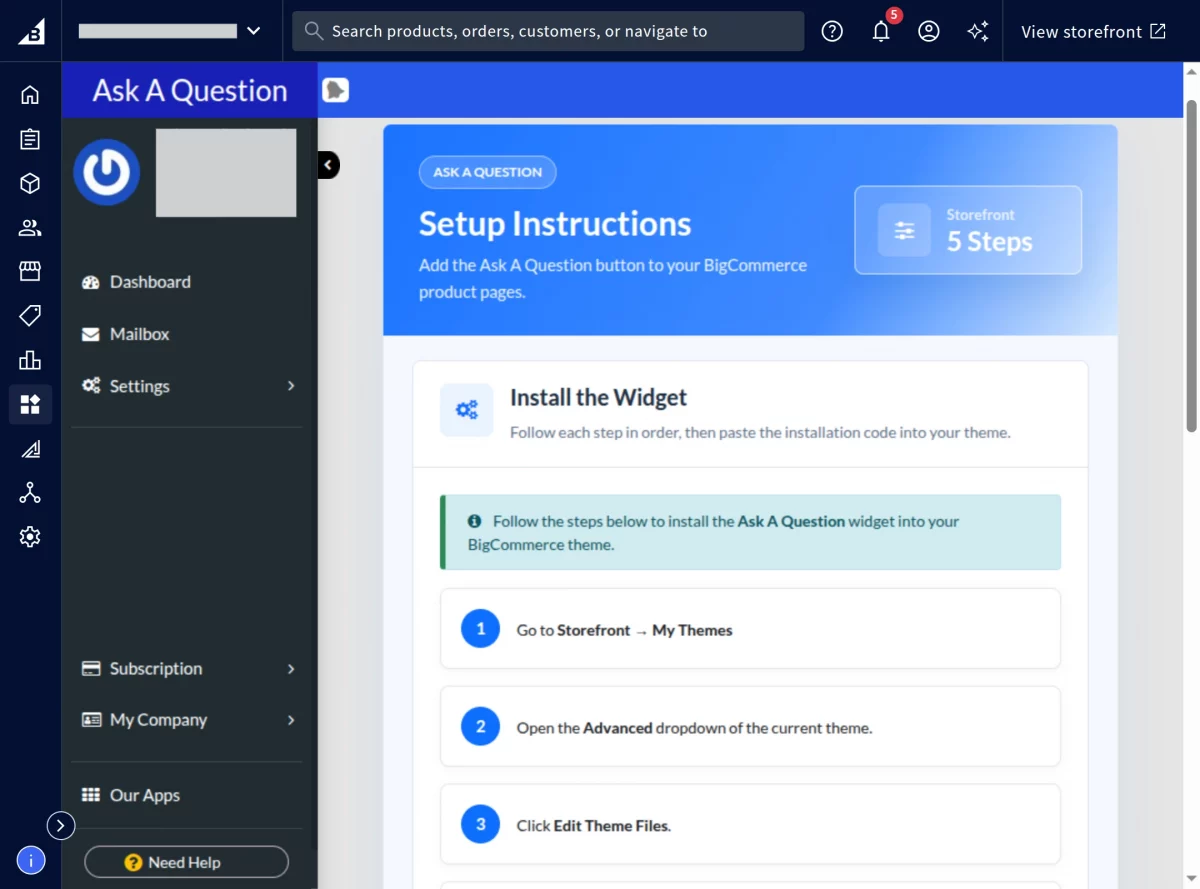Viewport: 1200px width, 889px height.
Task: Click the Need Help button
Action: click(x=186, y=862)
